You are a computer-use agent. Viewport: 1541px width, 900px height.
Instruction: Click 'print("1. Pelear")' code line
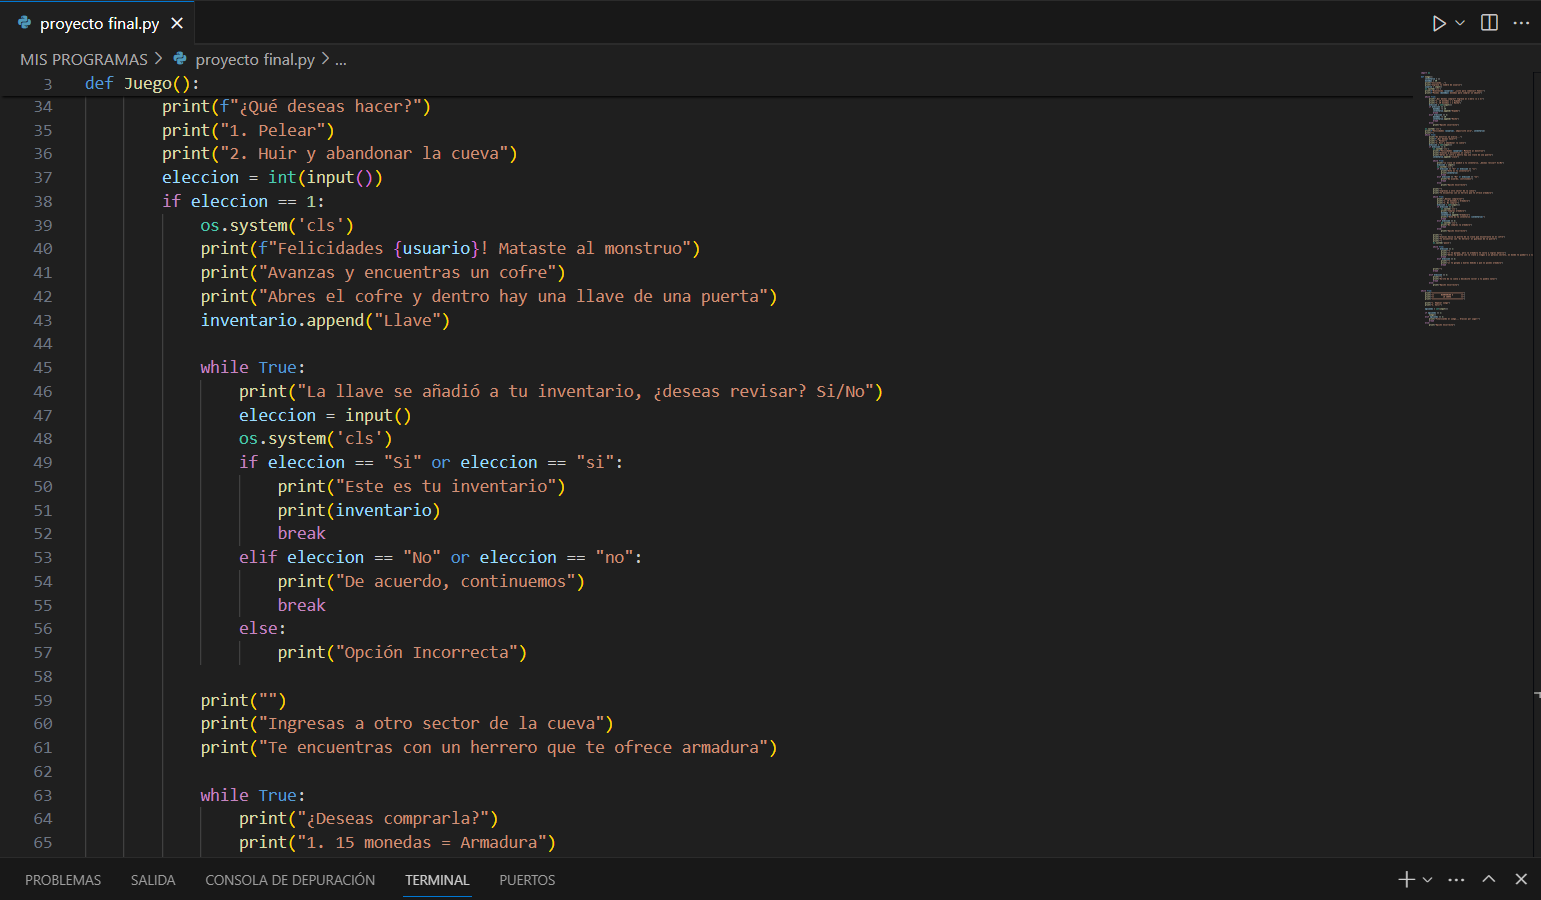(248, 130)
